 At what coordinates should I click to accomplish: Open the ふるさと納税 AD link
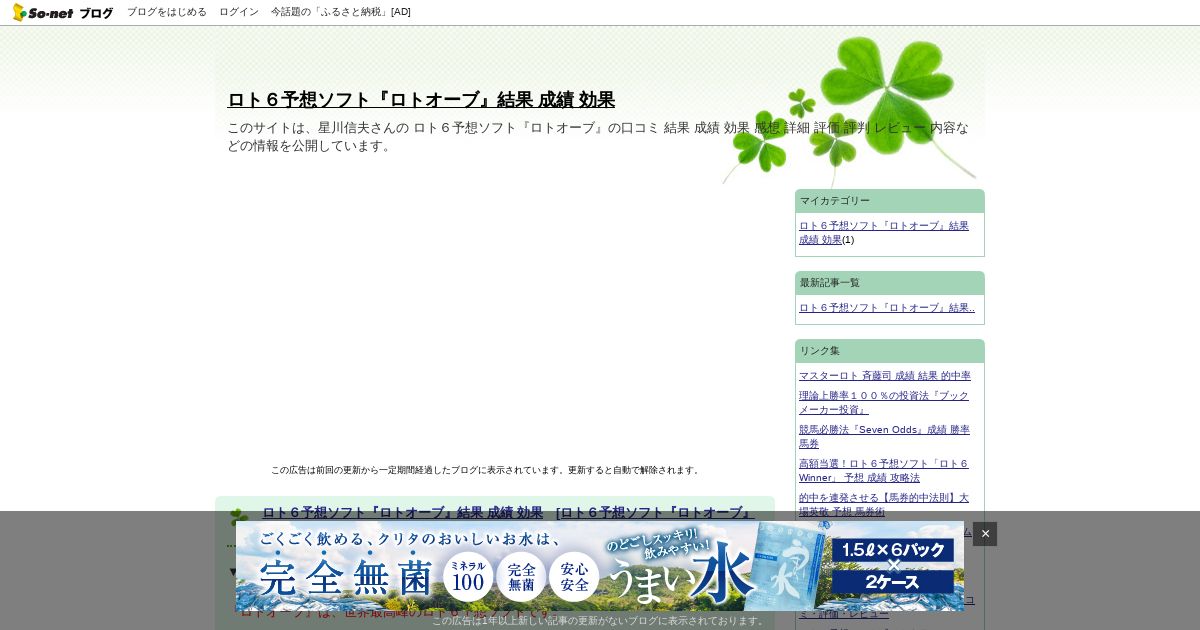(341, 12)
